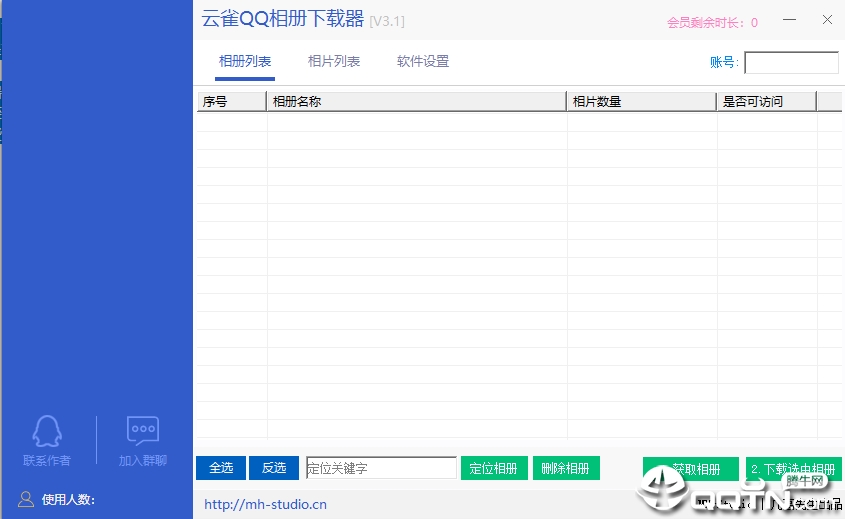Click the 相片数量 column header

pyautogui.click(x=641, y=101)
